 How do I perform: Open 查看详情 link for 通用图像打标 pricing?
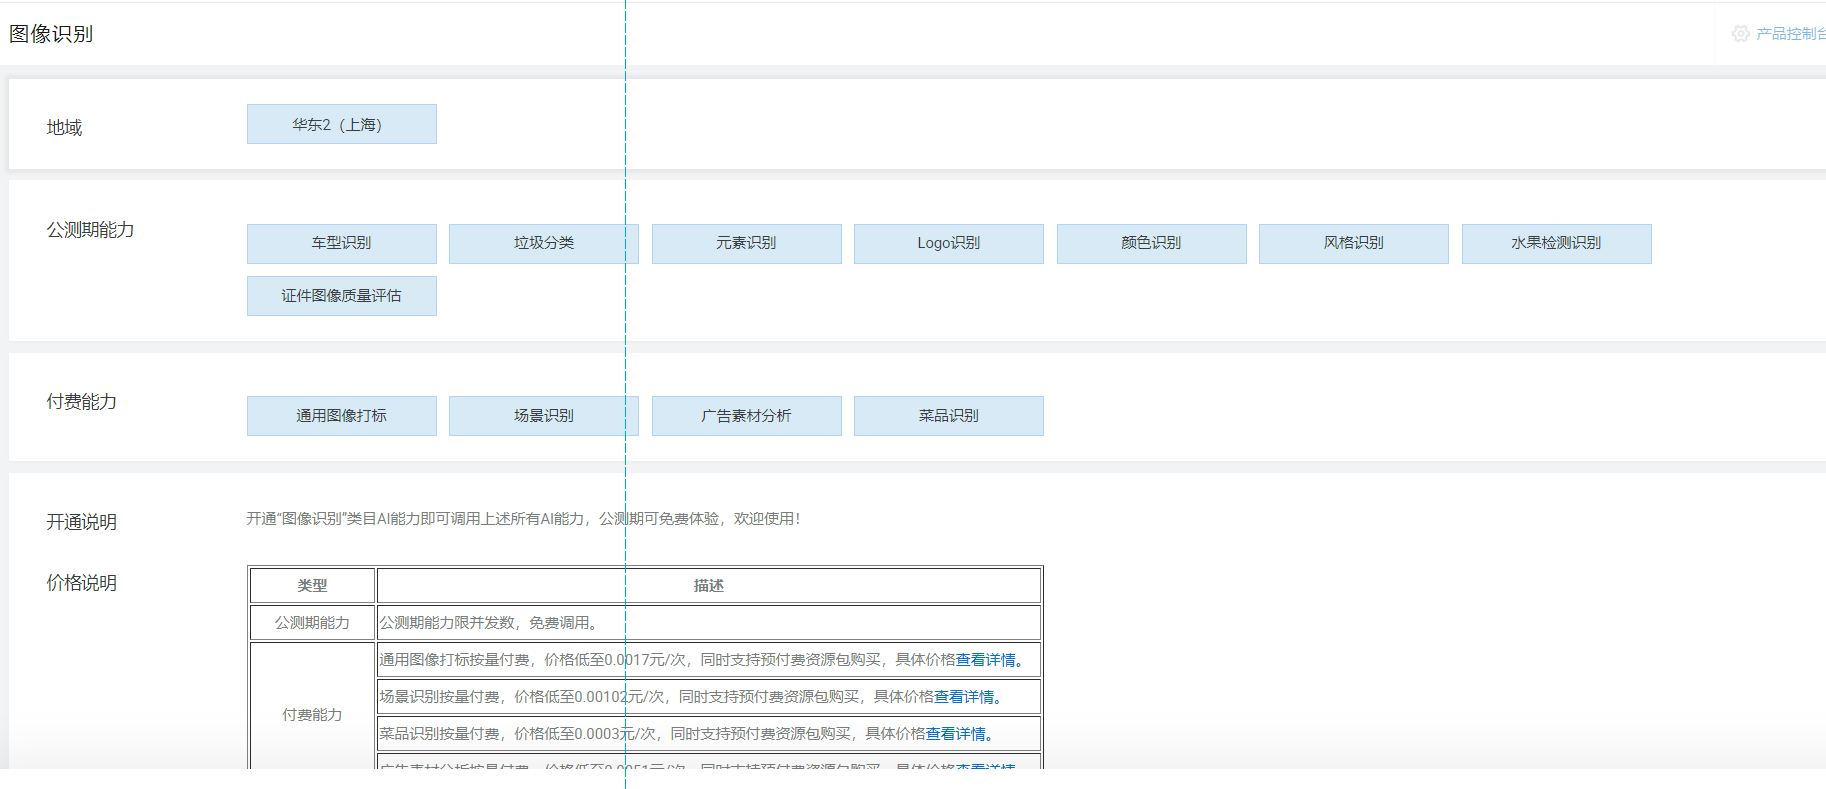[985, 660]
